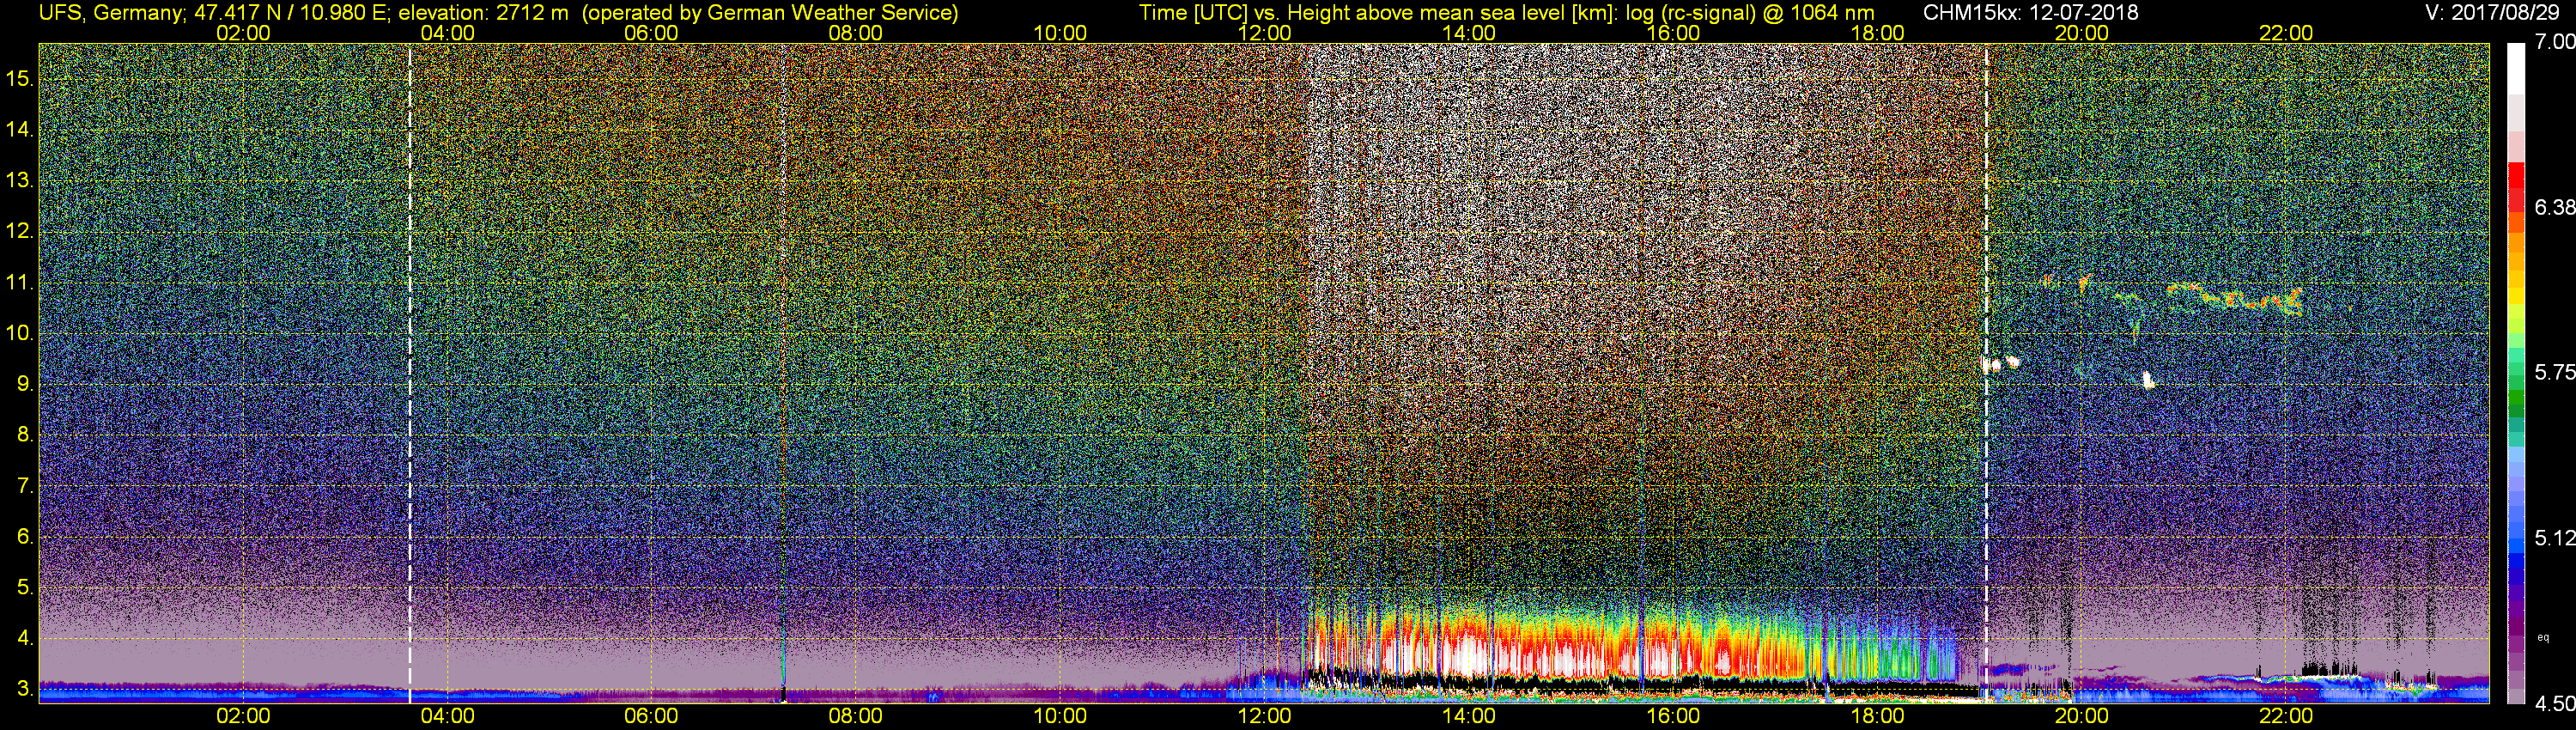
Task: Click the 04:00 tick label on upper time axis
Action: 447,33
